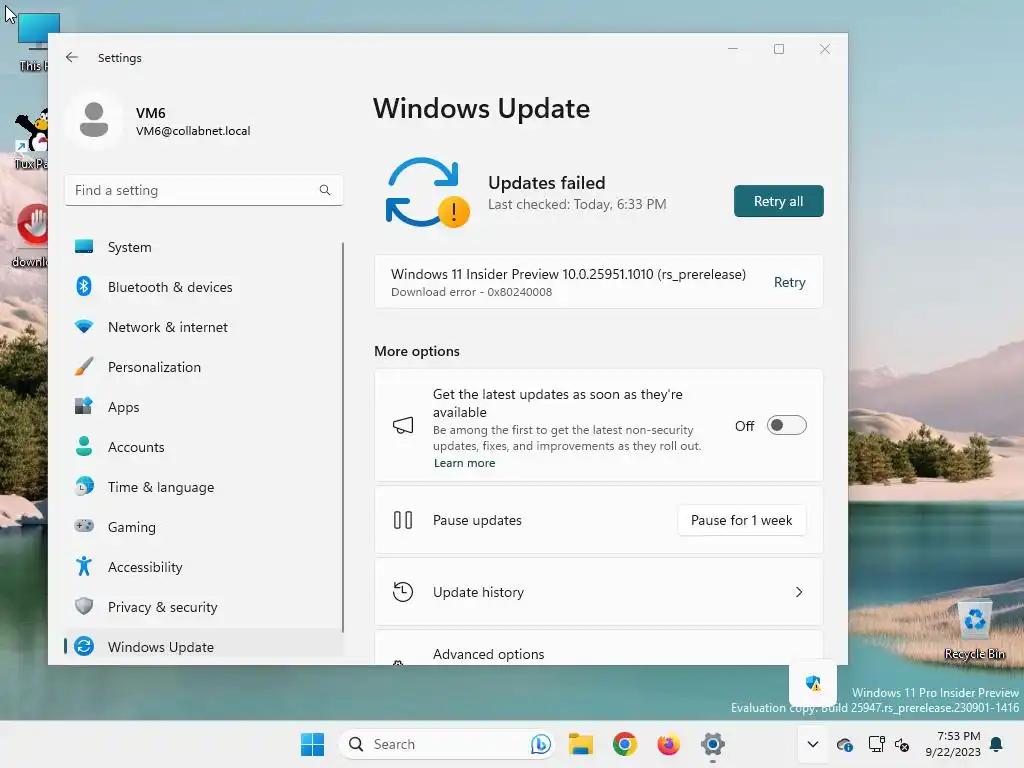Open Bluetooth & devices settings
The height and width of the screenshot is (768, 1024).
click(x=204, y=287)
